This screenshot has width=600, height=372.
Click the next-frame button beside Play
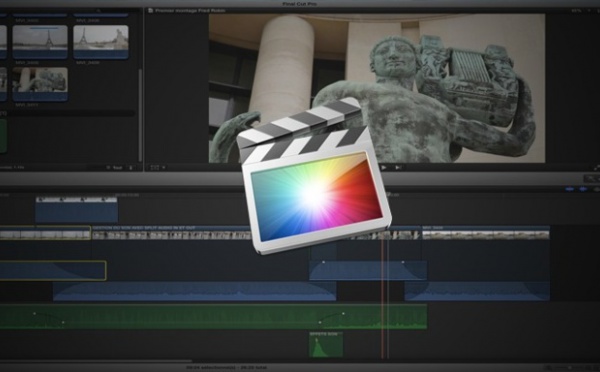click(x=398, y=167)
